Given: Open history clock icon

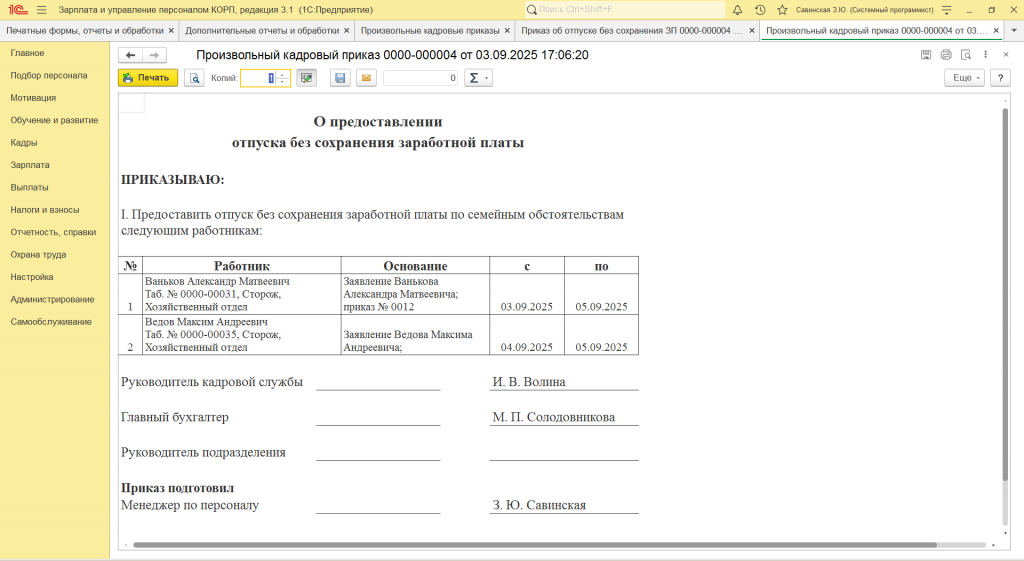Looking at the screenshot, I should [760, 10].
